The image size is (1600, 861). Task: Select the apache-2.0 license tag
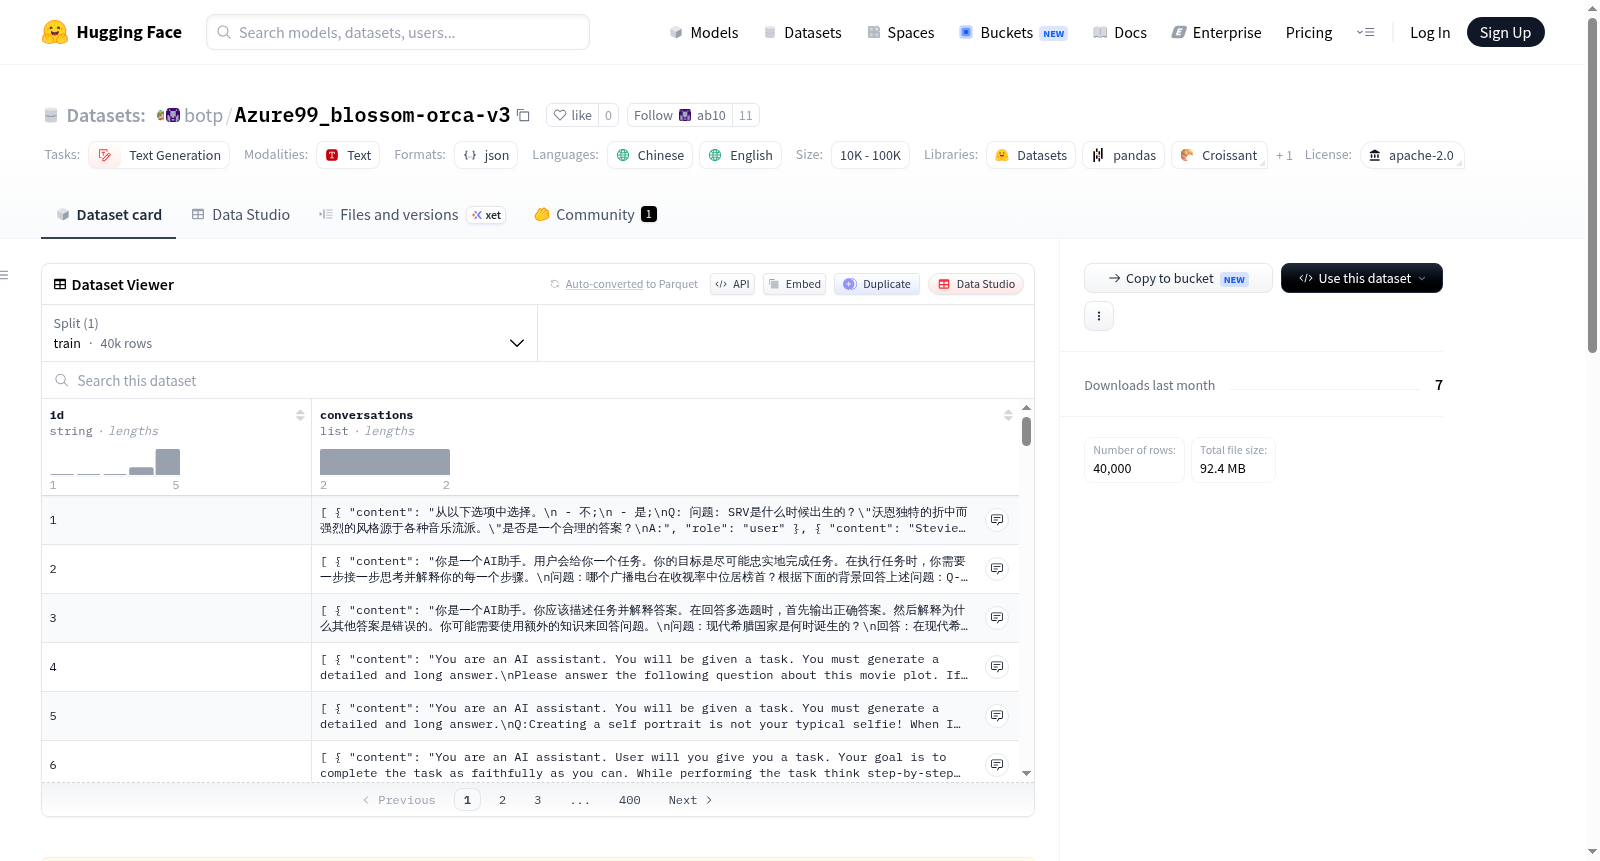(1412, 155)
